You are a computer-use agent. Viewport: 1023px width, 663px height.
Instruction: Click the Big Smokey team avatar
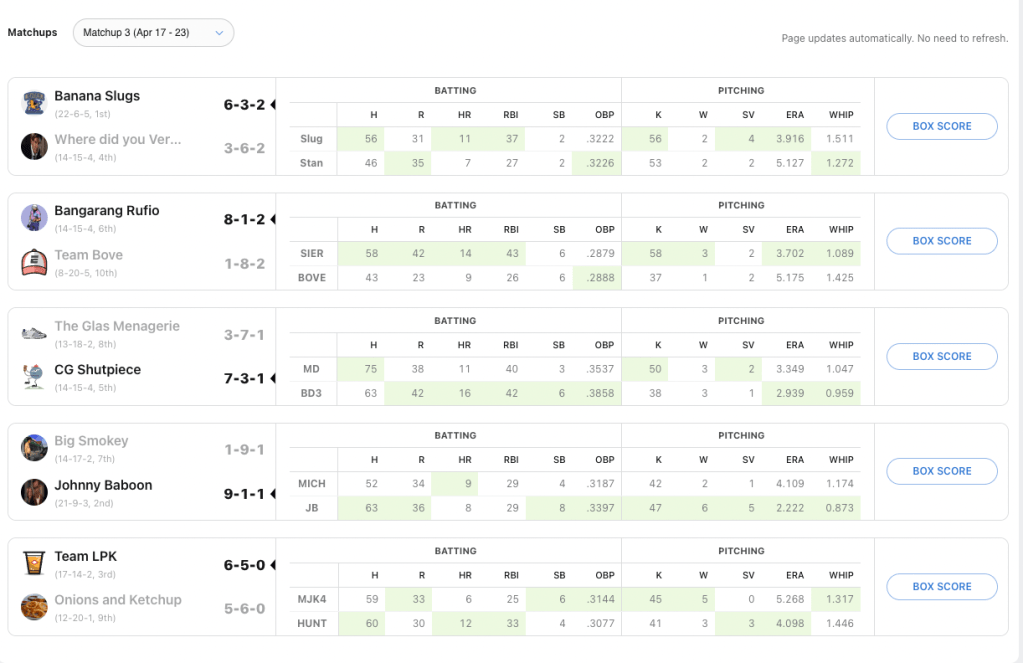pyautogui.click(x=35, y=447)
